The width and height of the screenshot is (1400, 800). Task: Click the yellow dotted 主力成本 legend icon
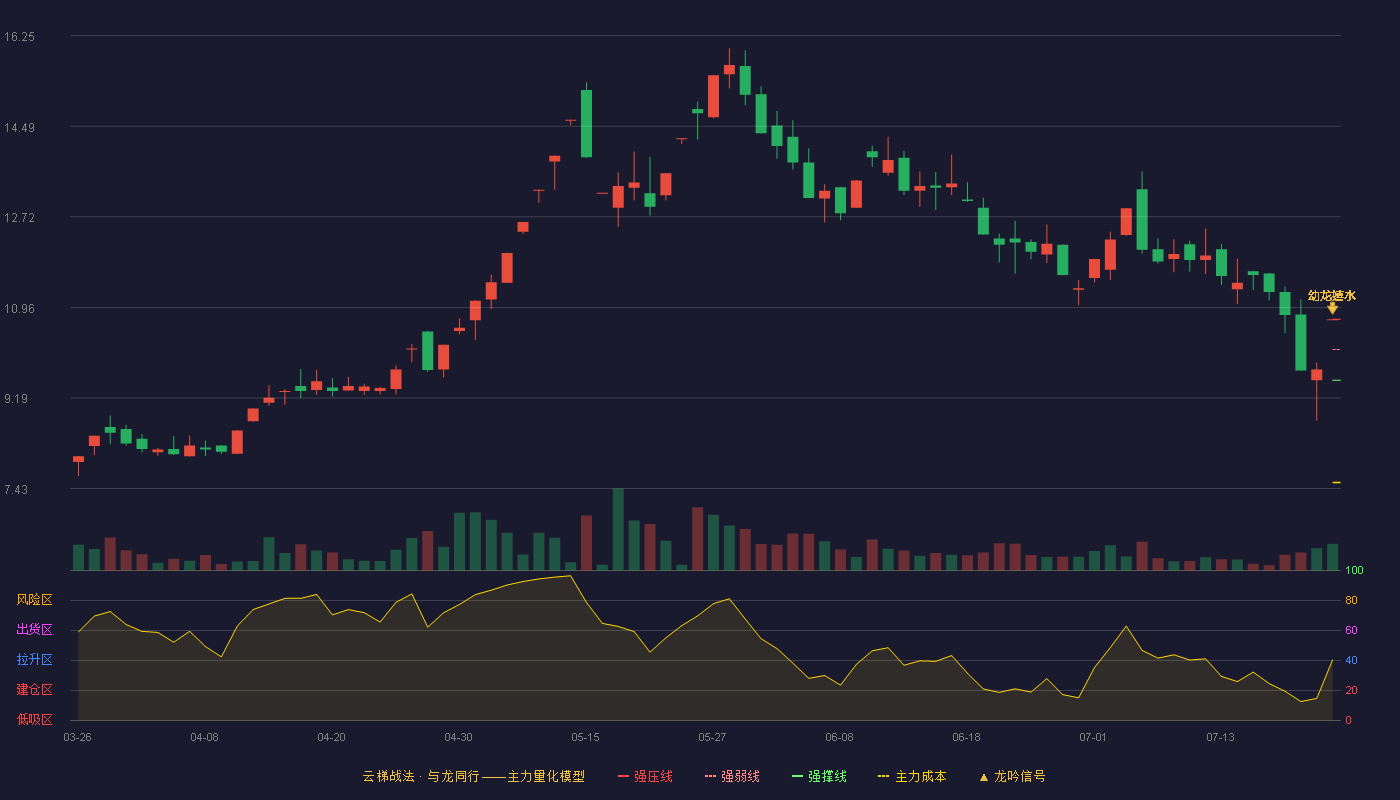[884, 777]
